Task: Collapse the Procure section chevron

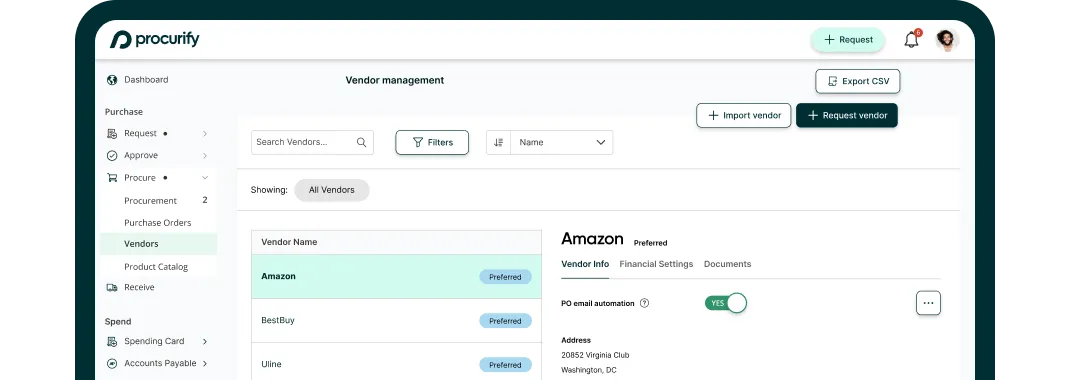Action: point(205,178)
